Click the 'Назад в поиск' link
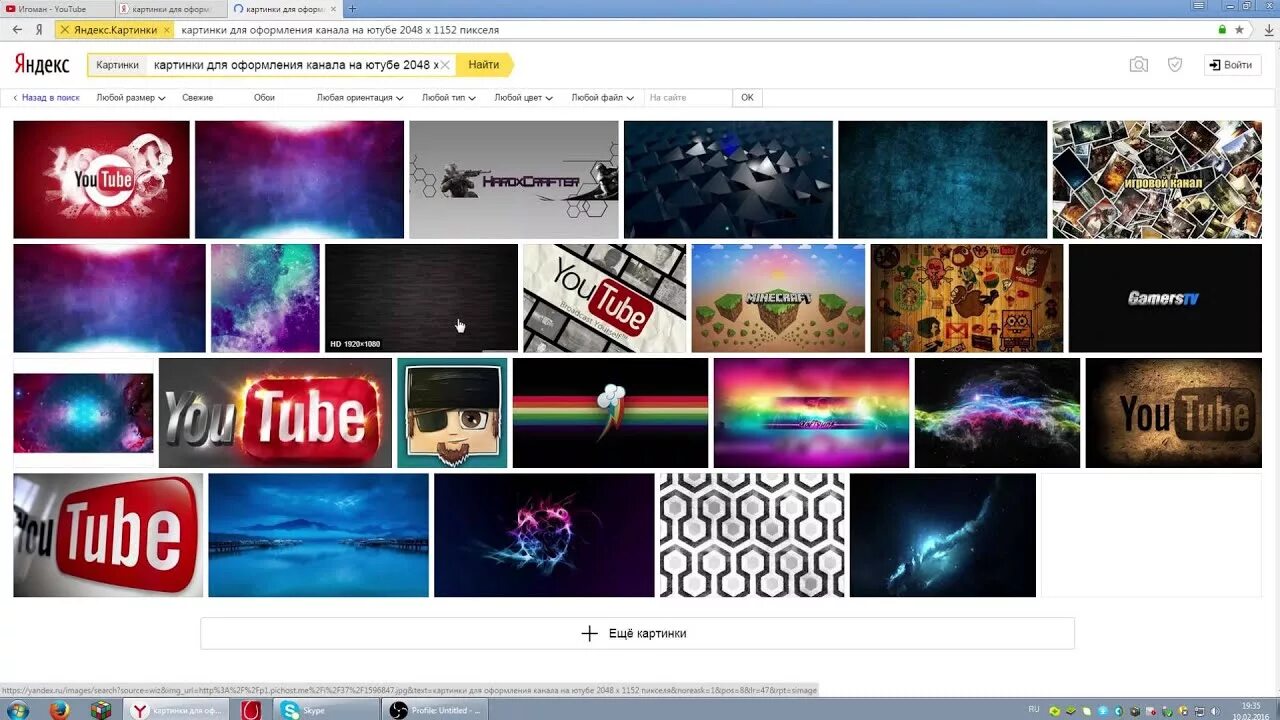Viewport: 1280px width, 720px height. click(x=46, y=98)
